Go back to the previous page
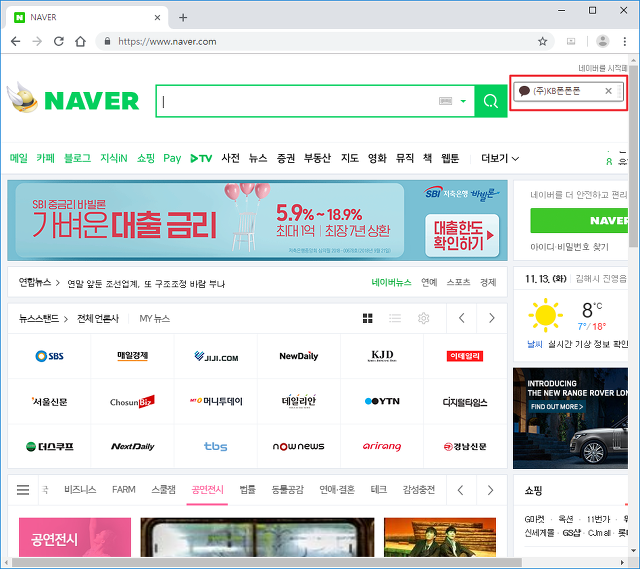The image size is (640, 569). pos(16,41)
